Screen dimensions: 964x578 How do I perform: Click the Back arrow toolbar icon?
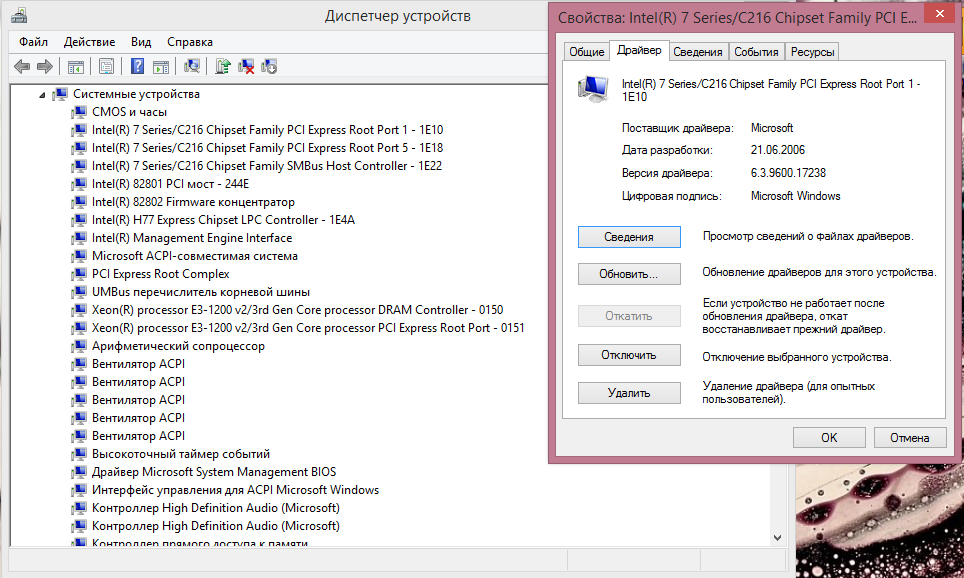[x=22, y=66]
